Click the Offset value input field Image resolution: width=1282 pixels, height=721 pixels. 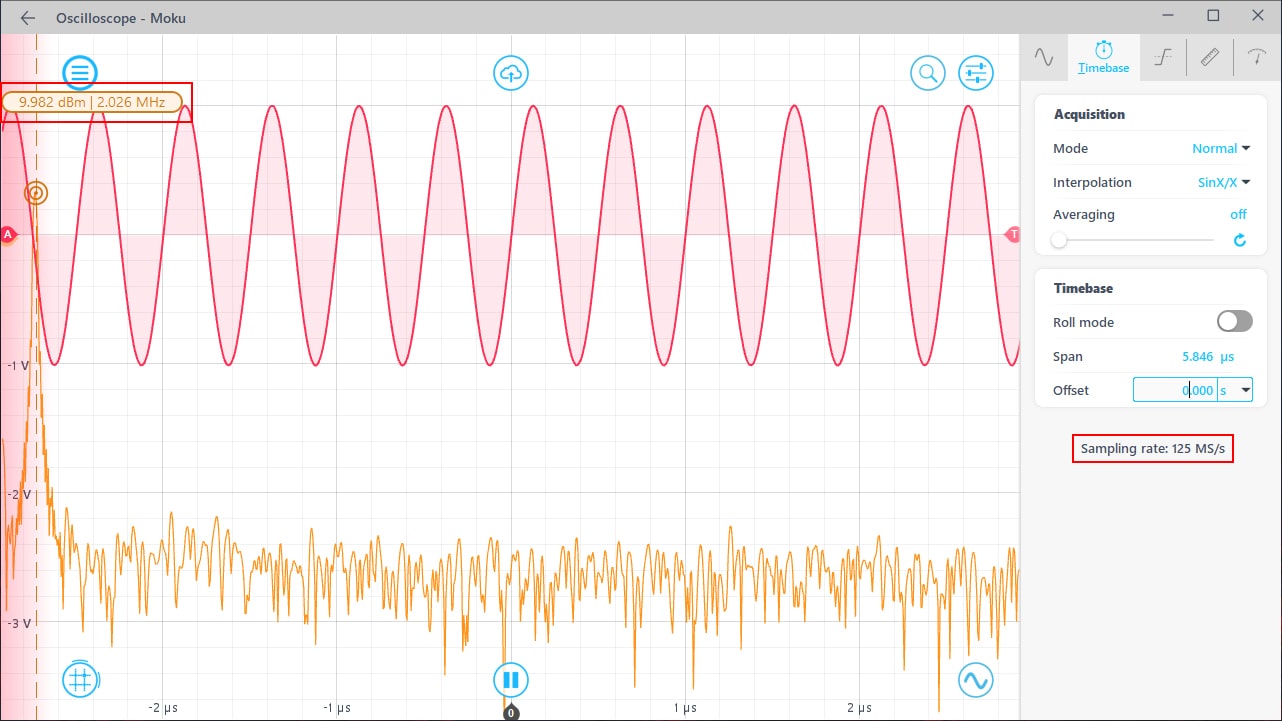1175,390
